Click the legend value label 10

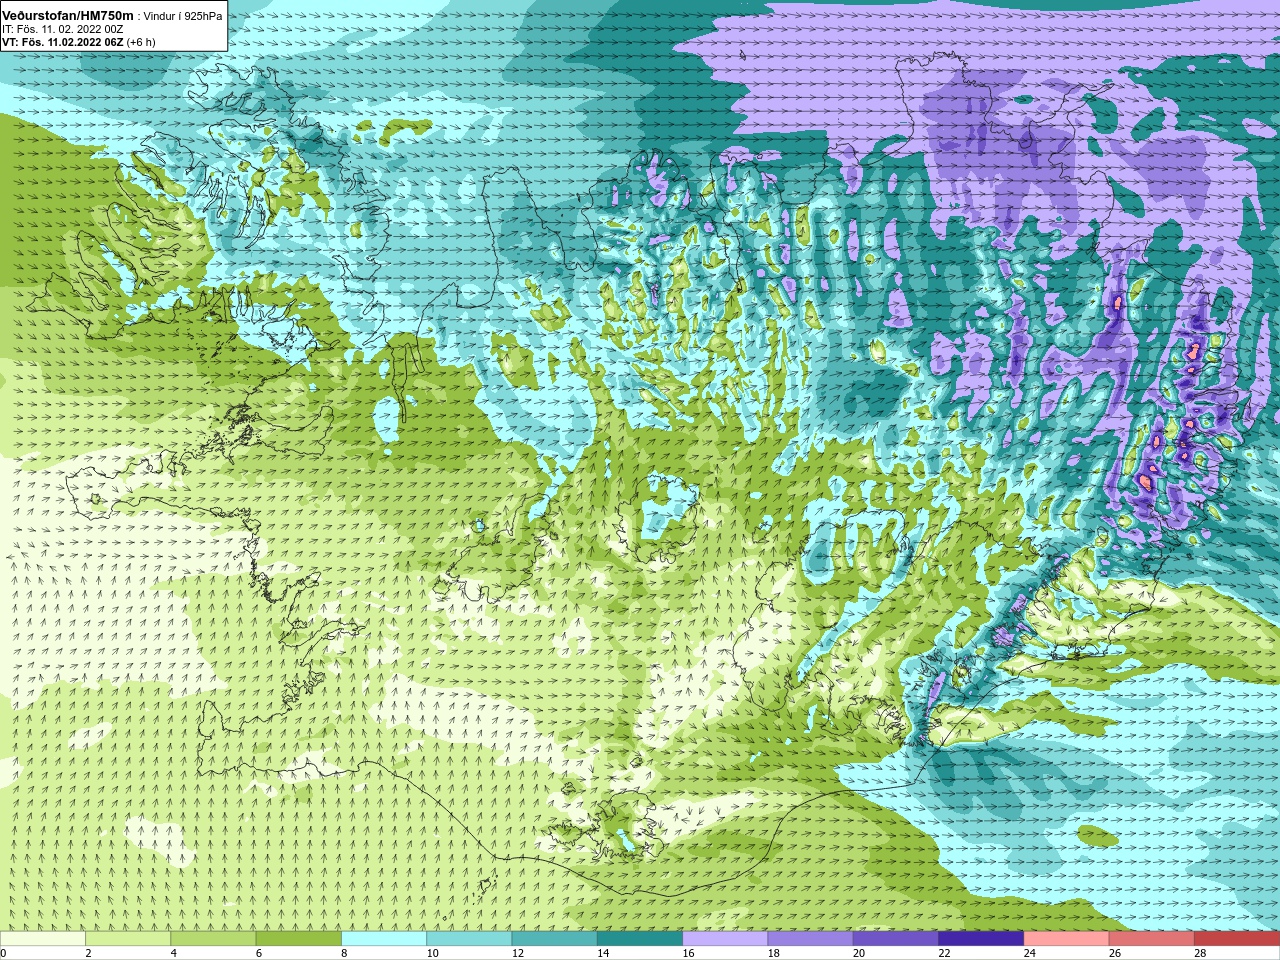coord(432,953)
